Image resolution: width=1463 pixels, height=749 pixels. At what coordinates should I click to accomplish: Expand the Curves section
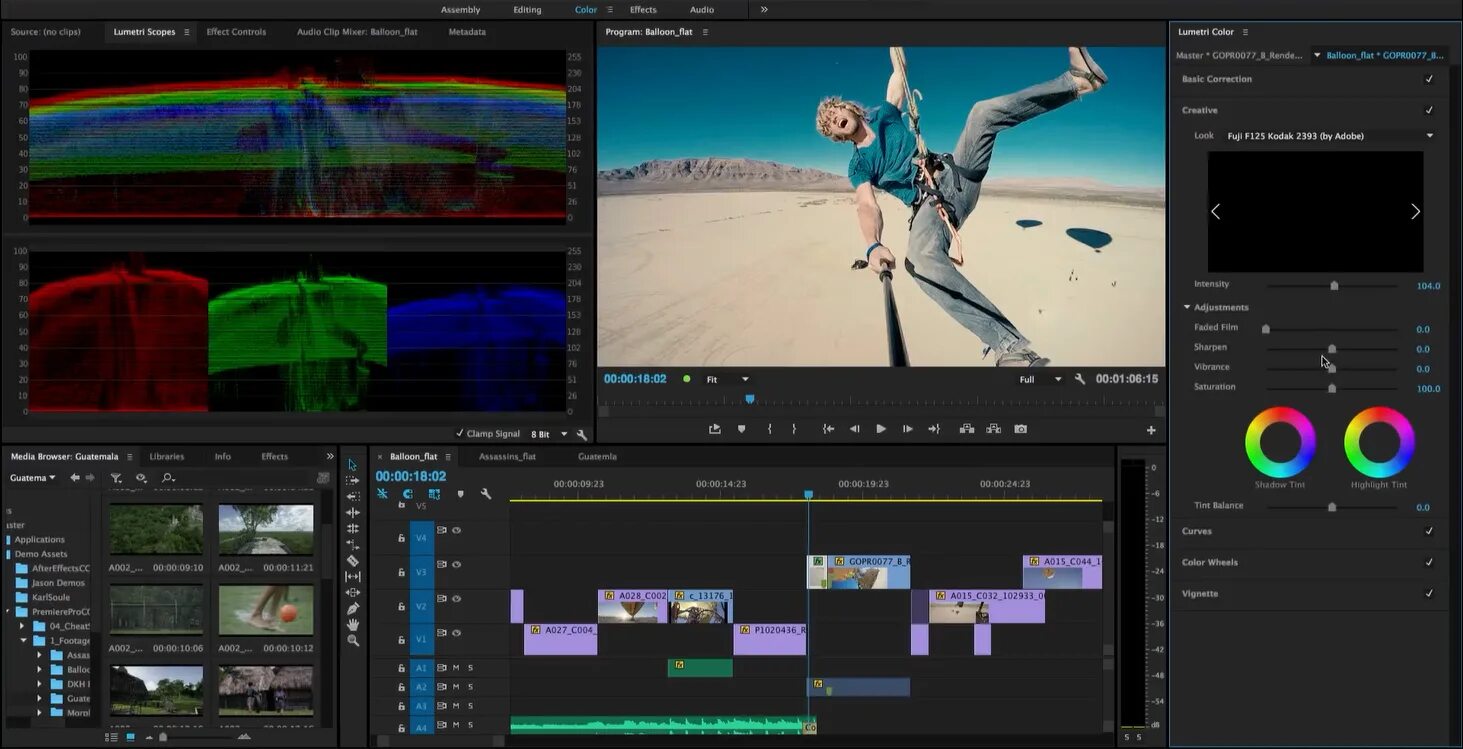coord(1197,531)
